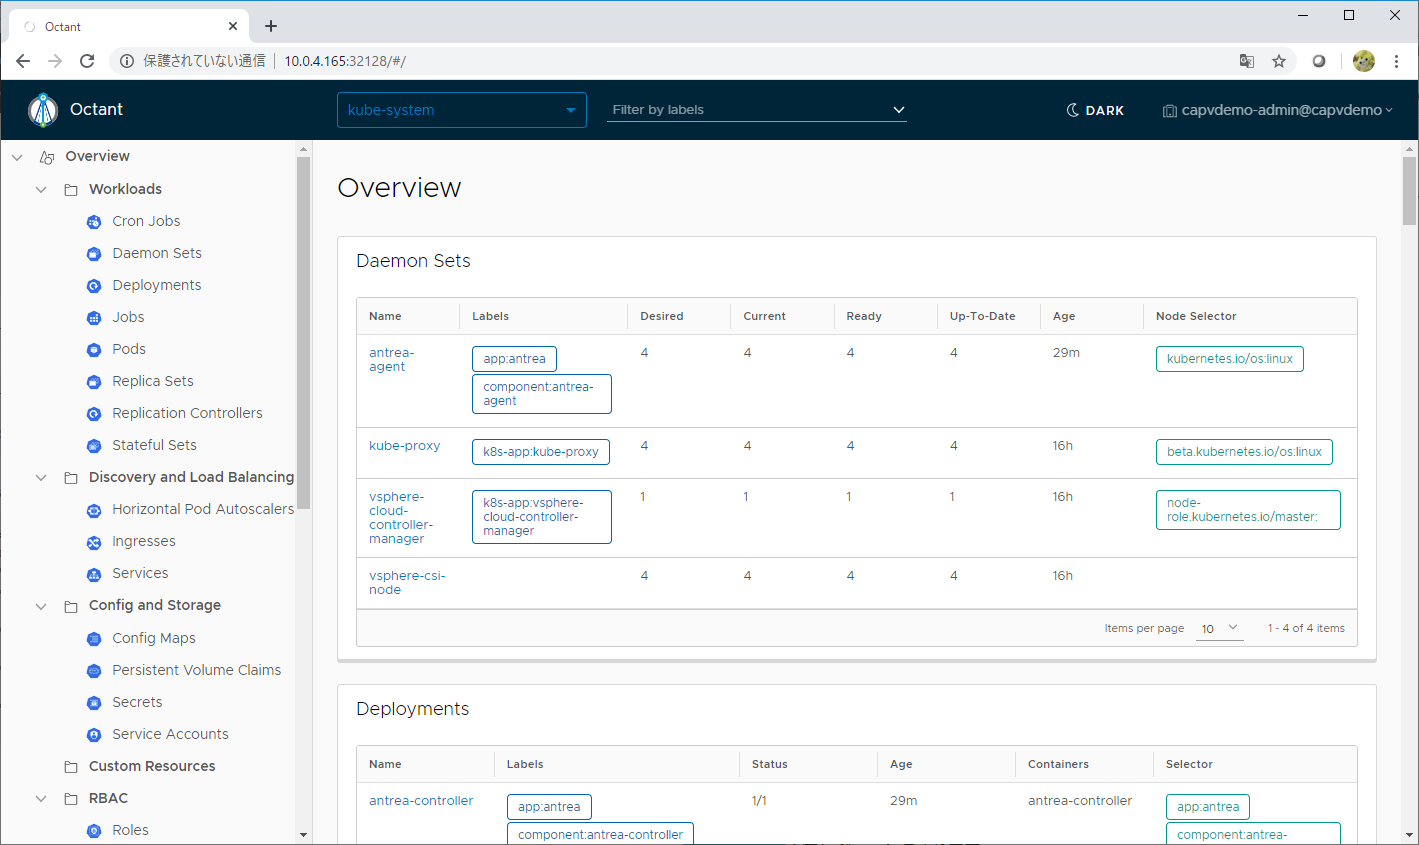Image resolution: width=1419 pixels, height=845 pixels.
Task: Open the Filter by labels dropdown
Action: pyautogui.click(x=757, y=110)
